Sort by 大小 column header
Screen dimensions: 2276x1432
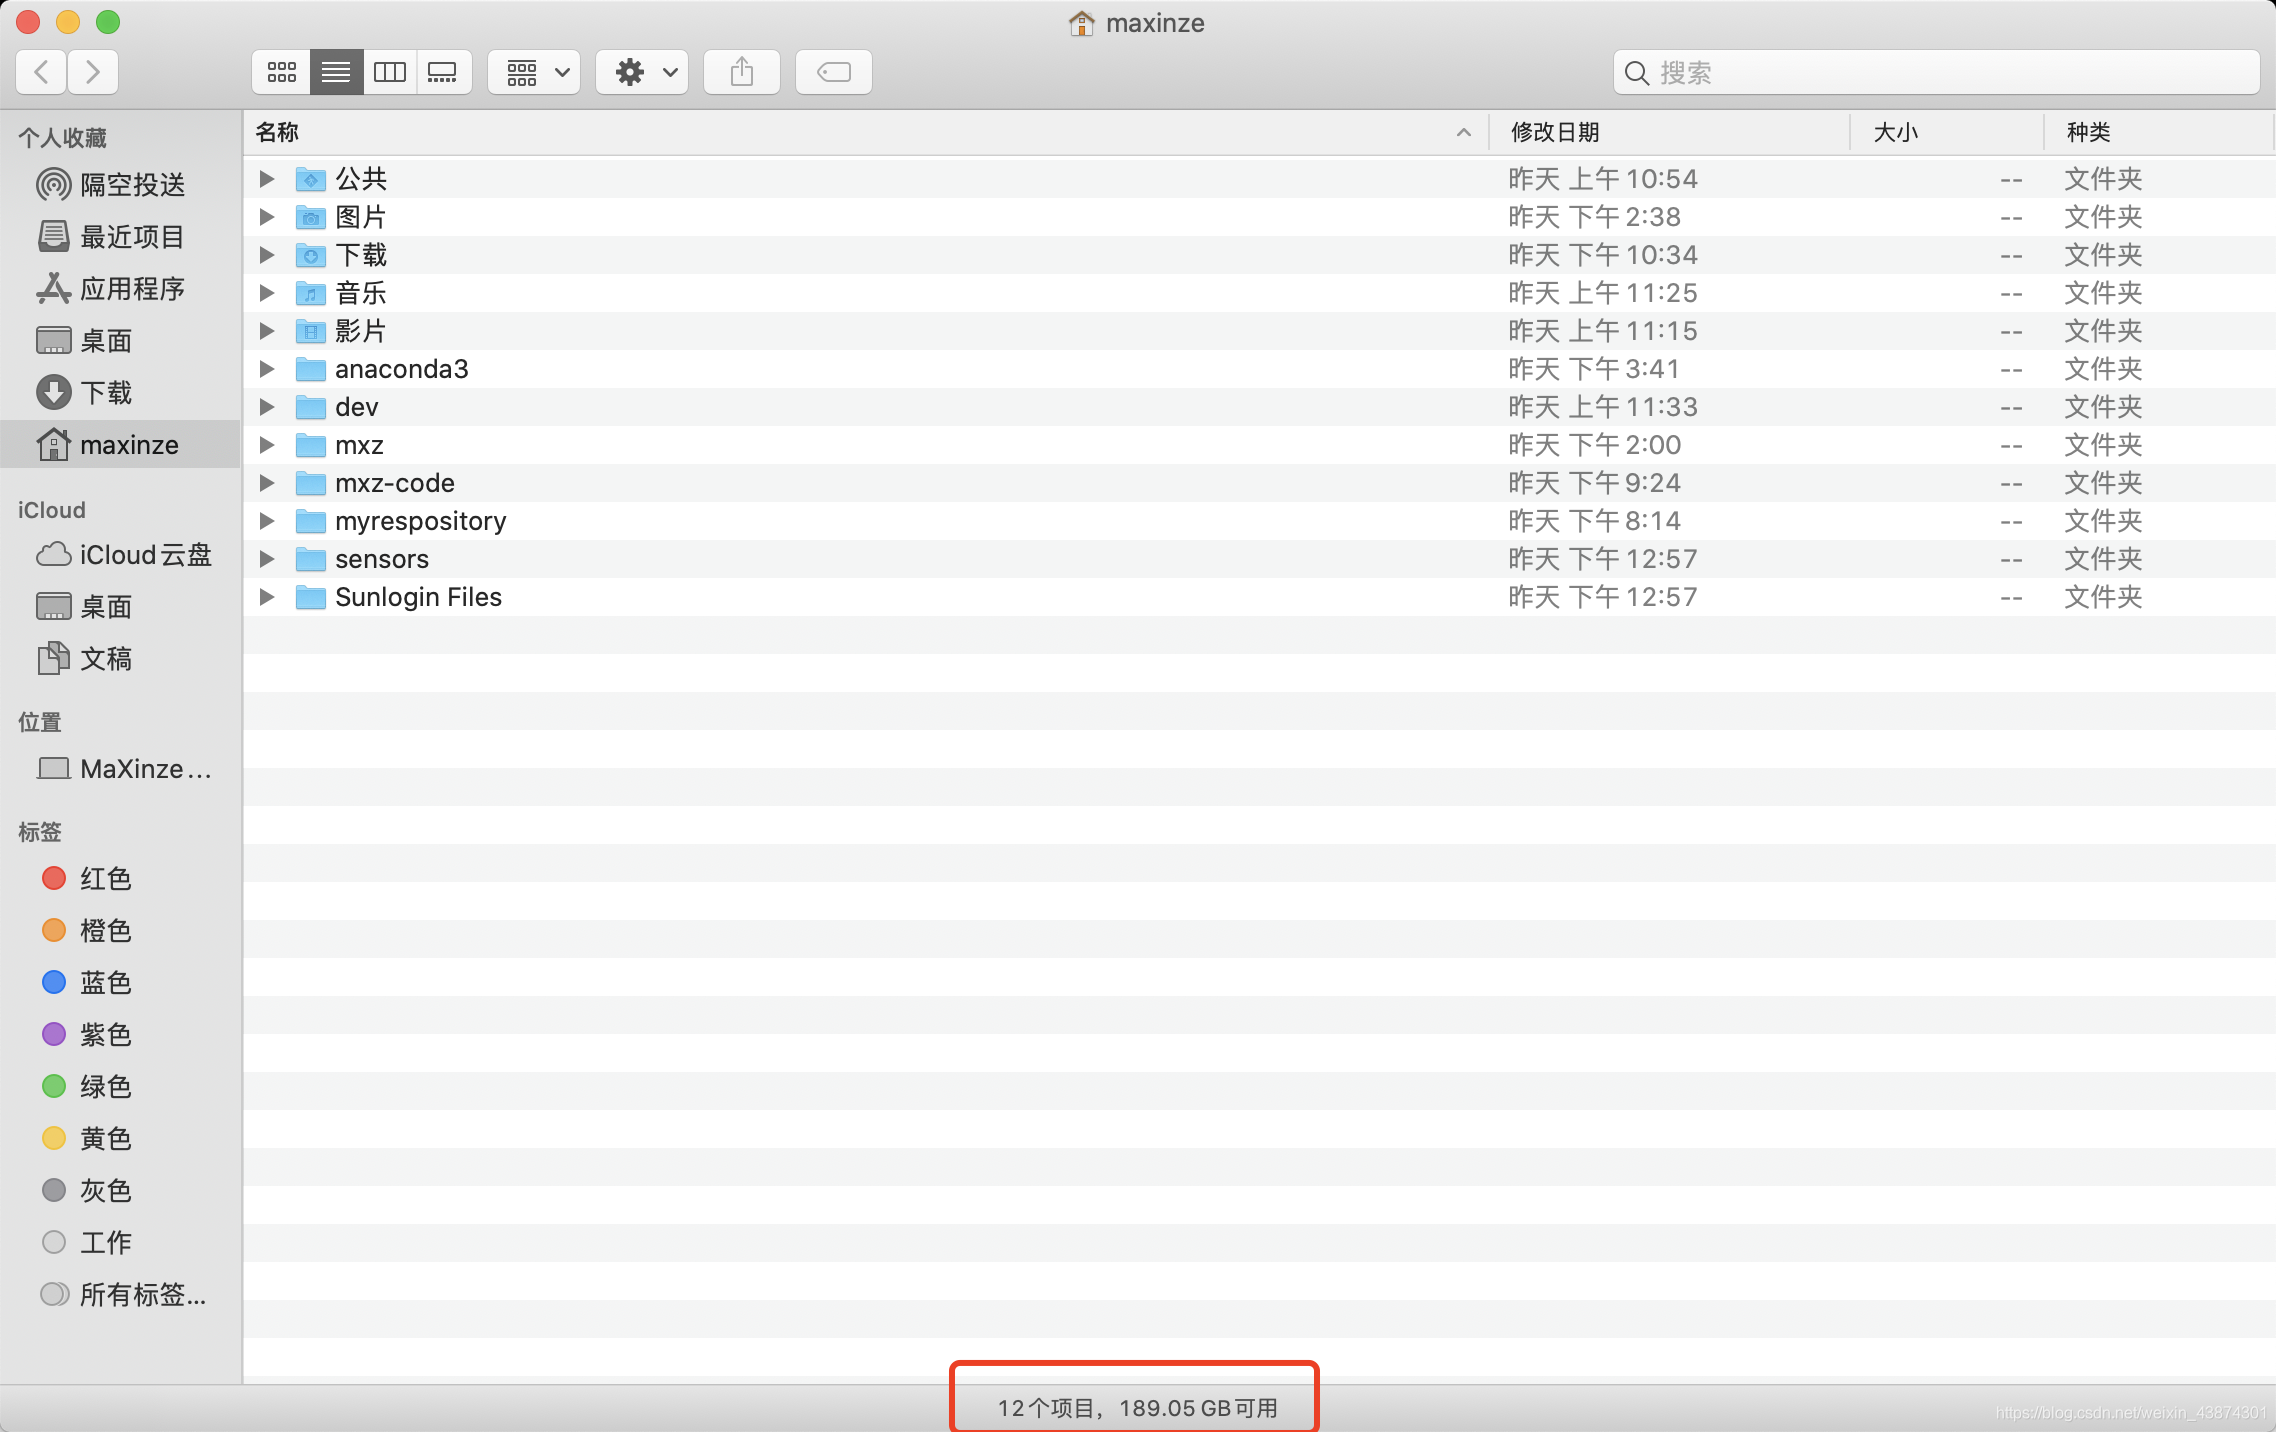click(1947, 132)
